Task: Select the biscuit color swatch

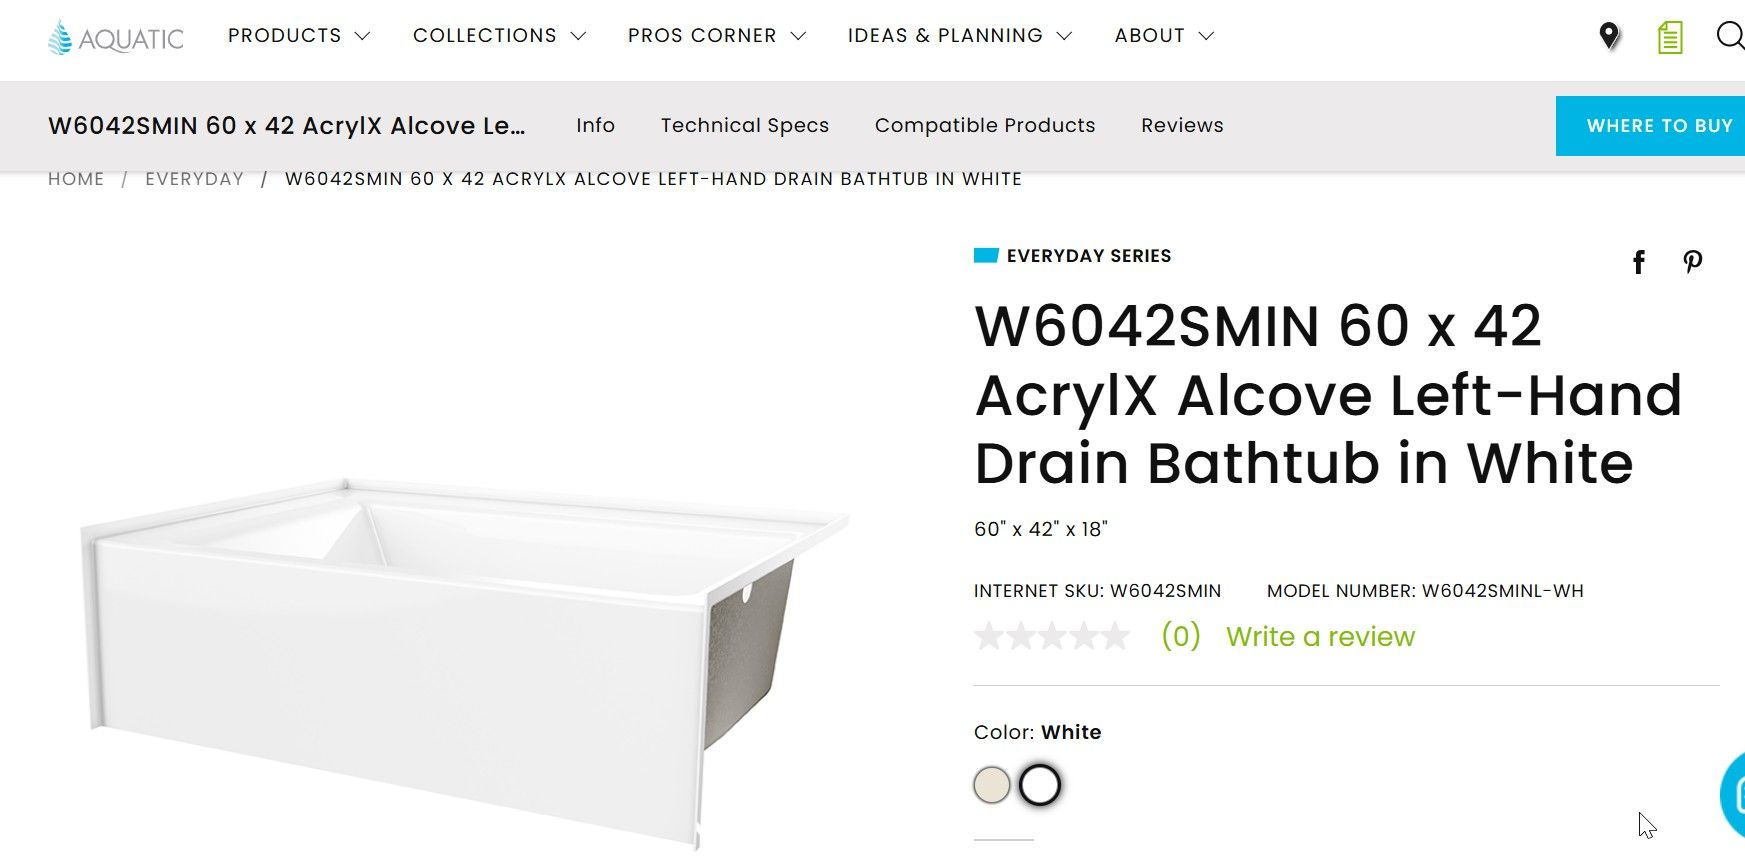Action: pyautogui.click(x=992, y=785)
